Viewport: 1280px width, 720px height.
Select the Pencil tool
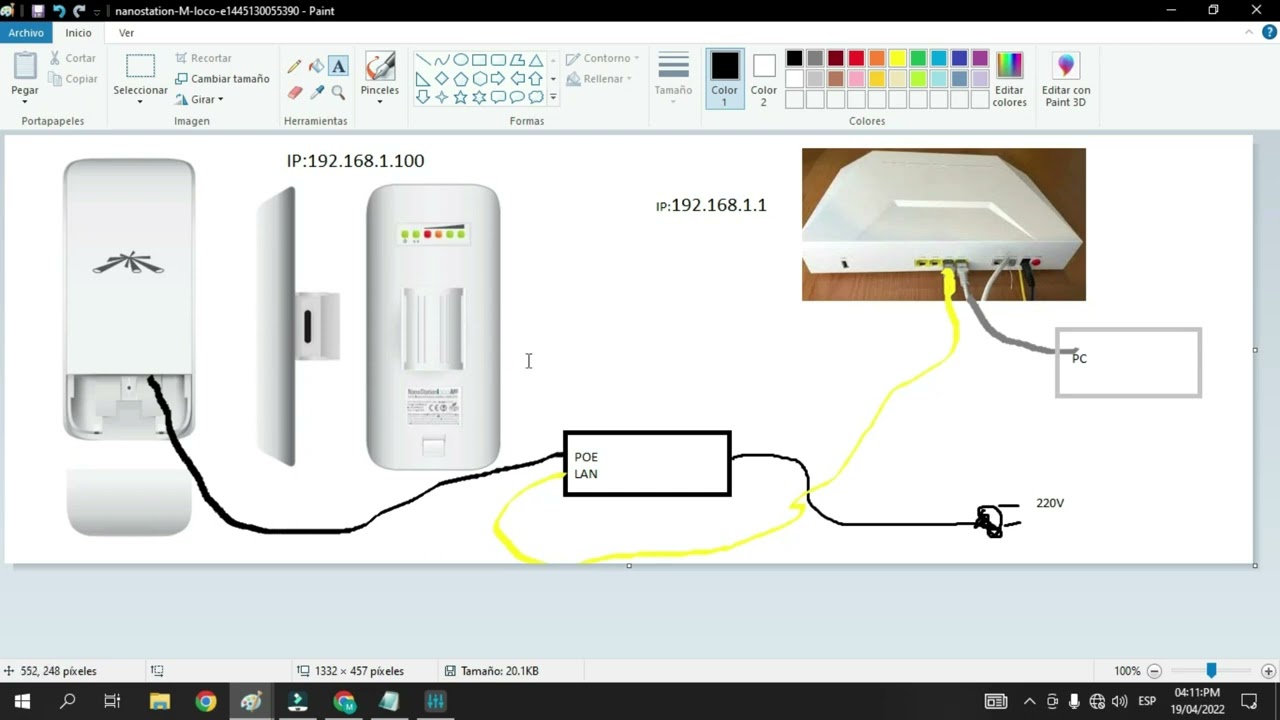point(294,67)
